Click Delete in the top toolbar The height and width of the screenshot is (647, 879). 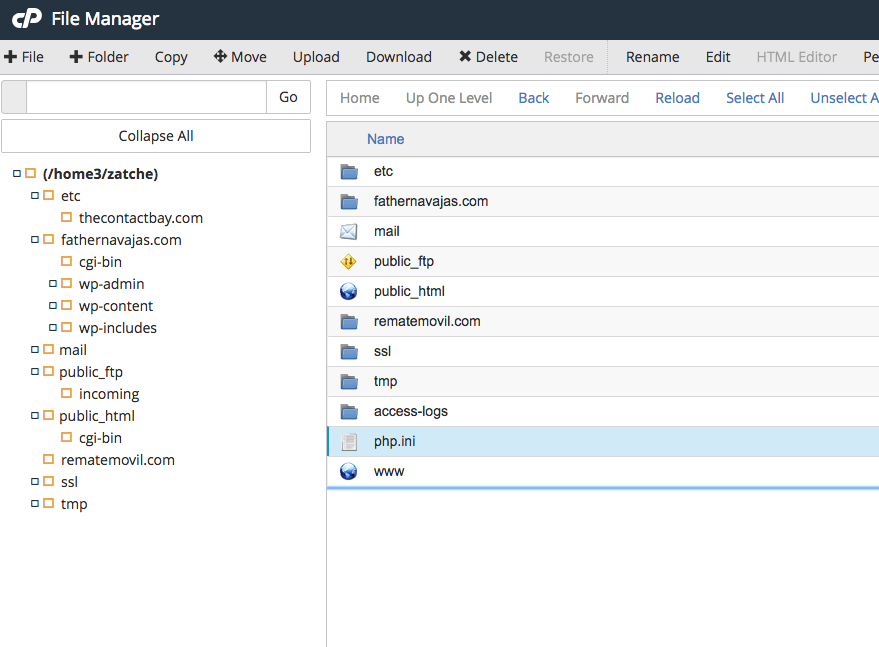(488, 57)
